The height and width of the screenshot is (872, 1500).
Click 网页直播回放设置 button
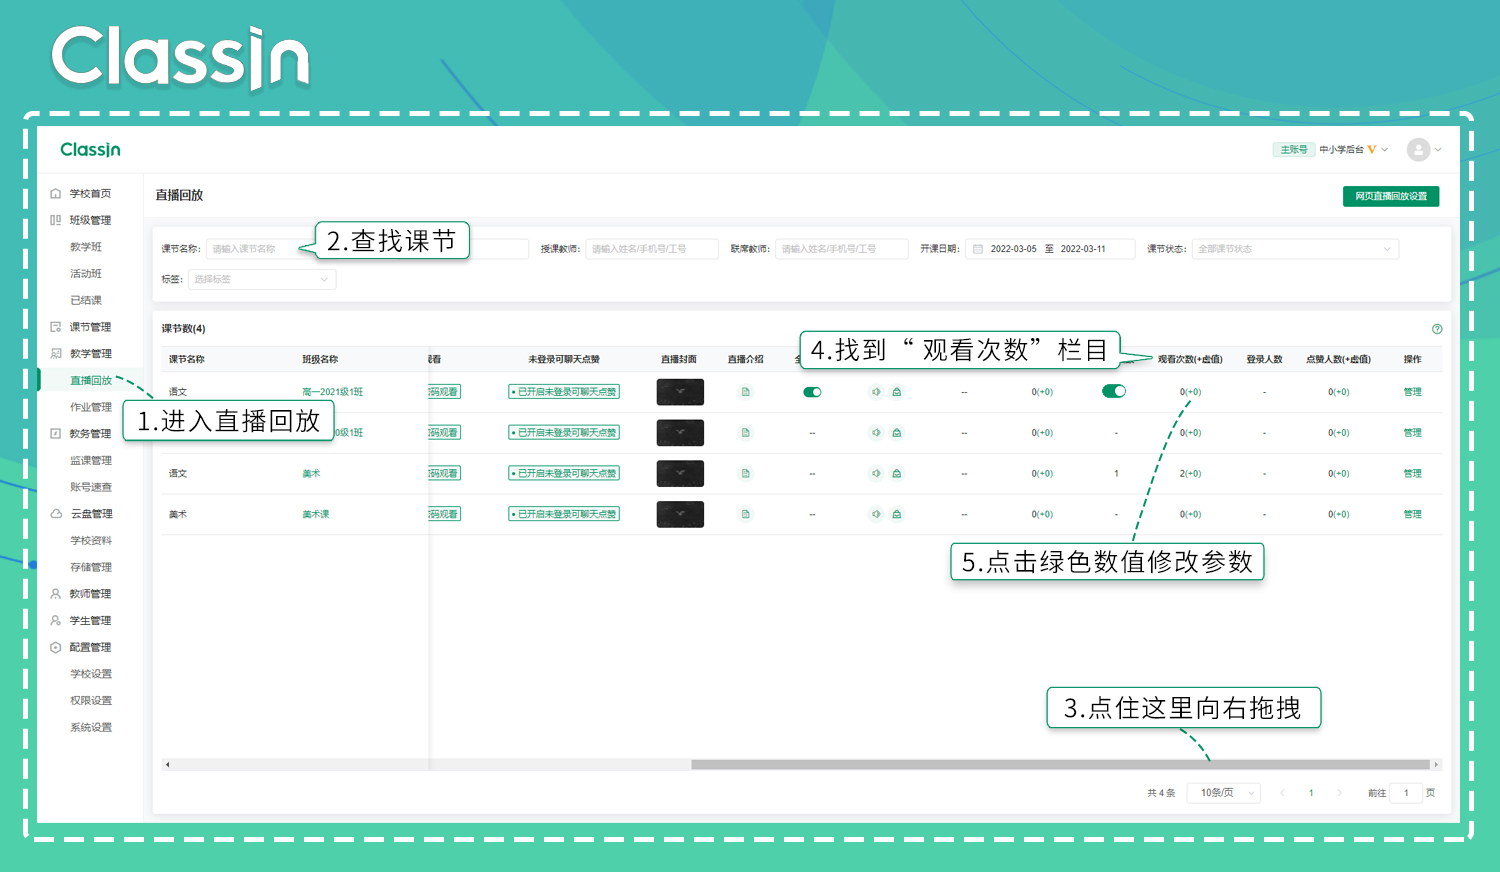(x=1391, y=196)
